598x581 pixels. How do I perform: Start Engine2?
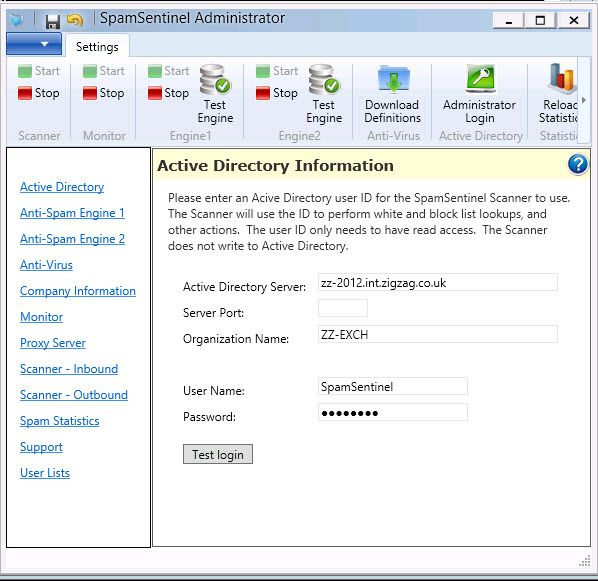(x=277, y=71)
